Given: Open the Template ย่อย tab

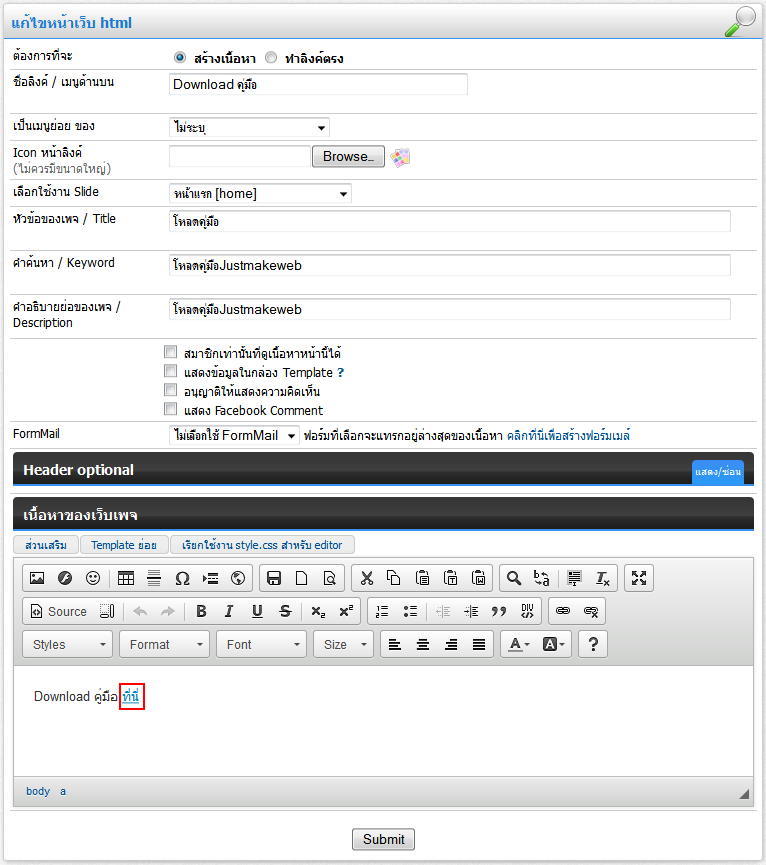Looking at the screenshot, I should (x=124, y=545).
